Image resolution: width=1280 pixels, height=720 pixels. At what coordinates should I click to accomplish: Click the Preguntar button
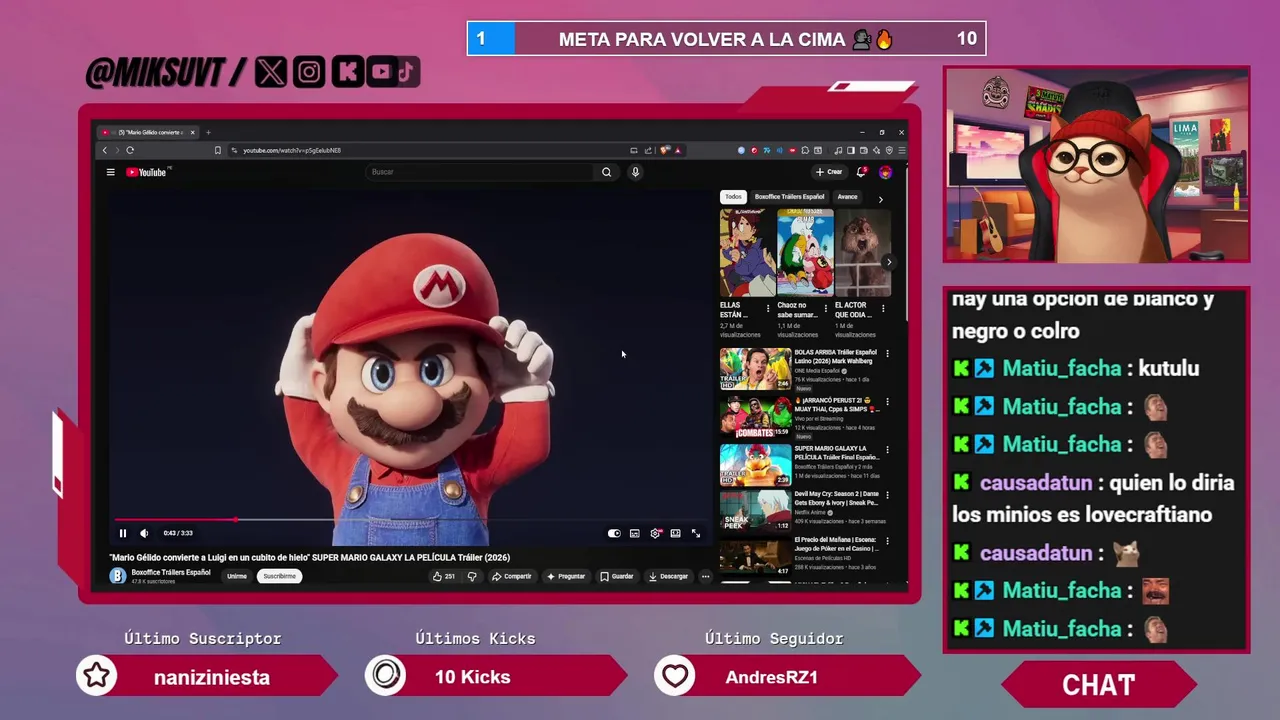click(x=566, y=576)
